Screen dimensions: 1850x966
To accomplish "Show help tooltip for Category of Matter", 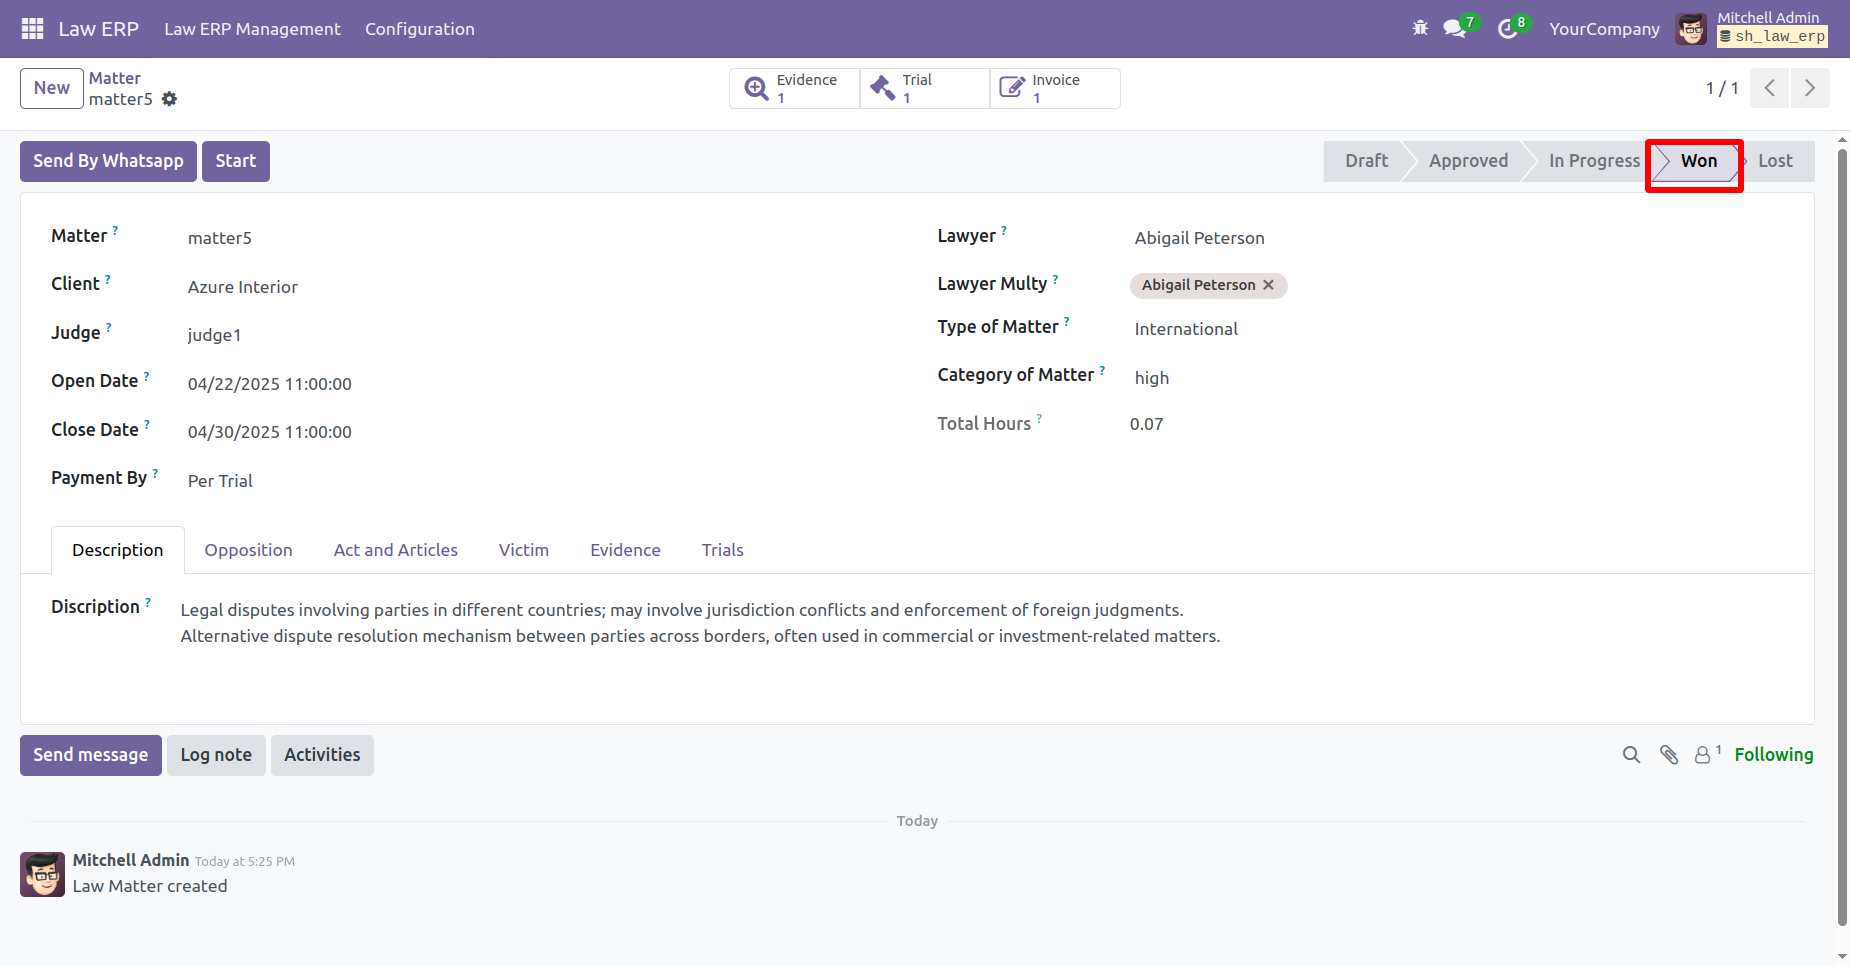I will [x=1102, y=369].
